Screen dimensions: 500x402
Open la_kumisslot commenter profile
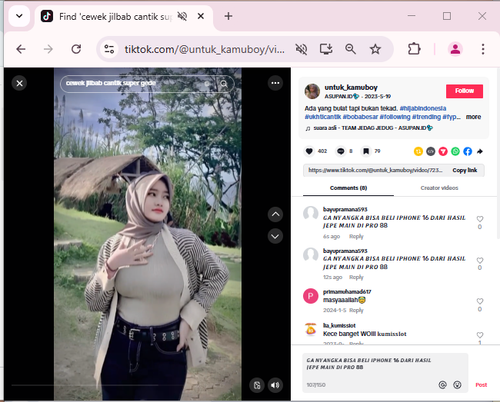tap(339, 325)
